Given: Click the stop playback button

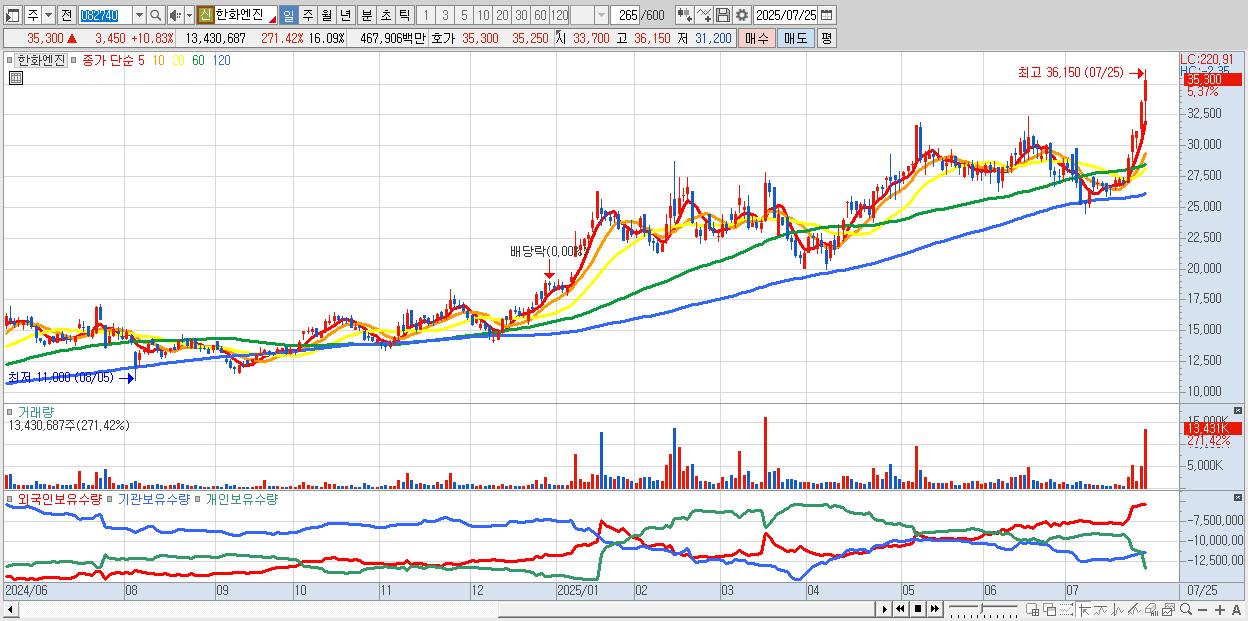Looking at the screenshot, I should coord(918,609).
